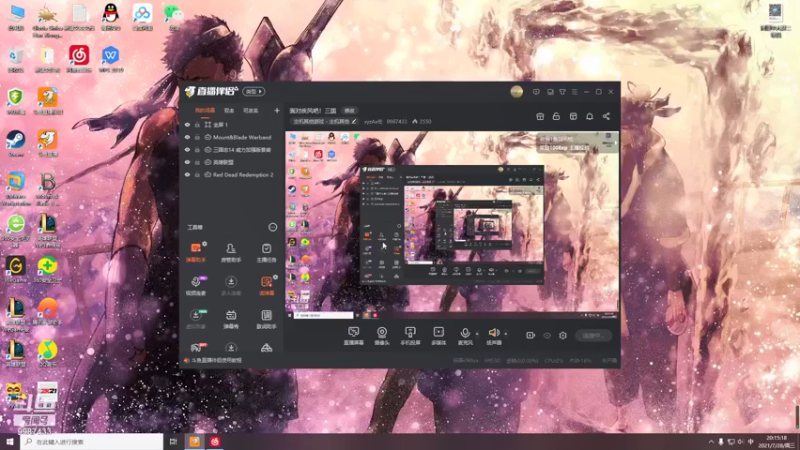Open the room manager assistant tool
This screenshot has width=800, height=450.
pos(231,253)
